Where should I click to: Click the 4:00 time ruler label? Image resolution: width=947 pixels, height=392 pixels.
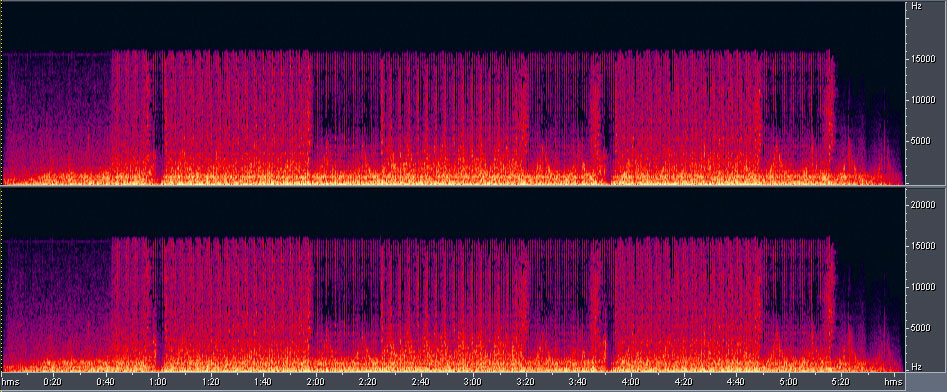[631, 382]
